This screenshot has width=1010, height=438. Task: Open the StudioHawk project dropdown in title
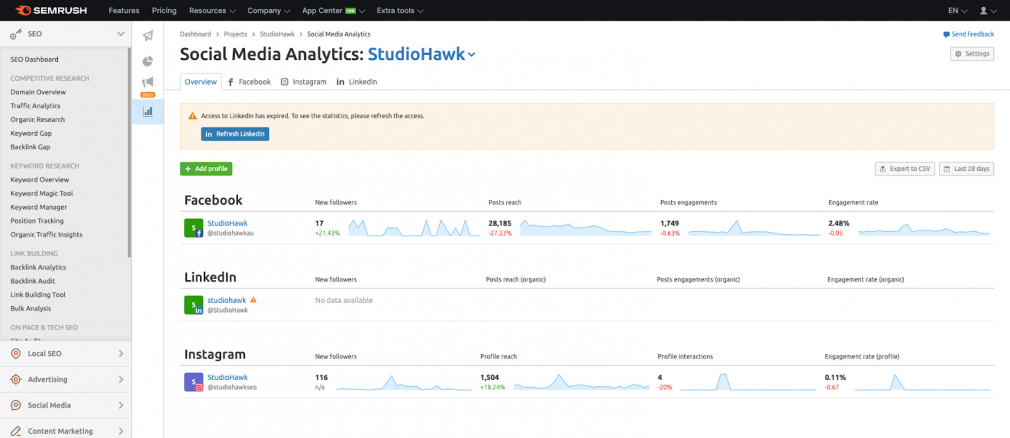tap(422, 55)
